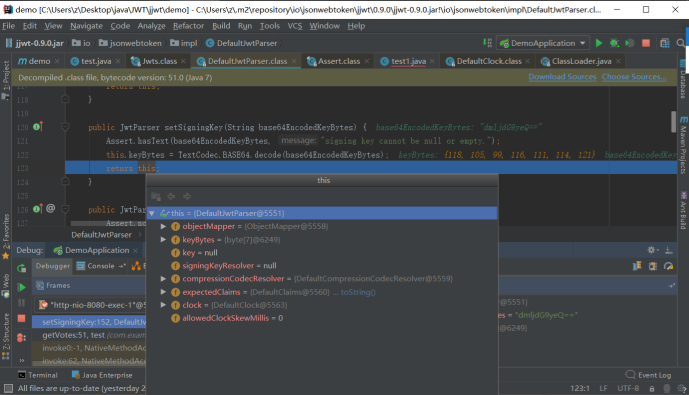689x395 pixels.
Task: Click the jsonwebtoken breadcrumb folder
Action: 130,43
